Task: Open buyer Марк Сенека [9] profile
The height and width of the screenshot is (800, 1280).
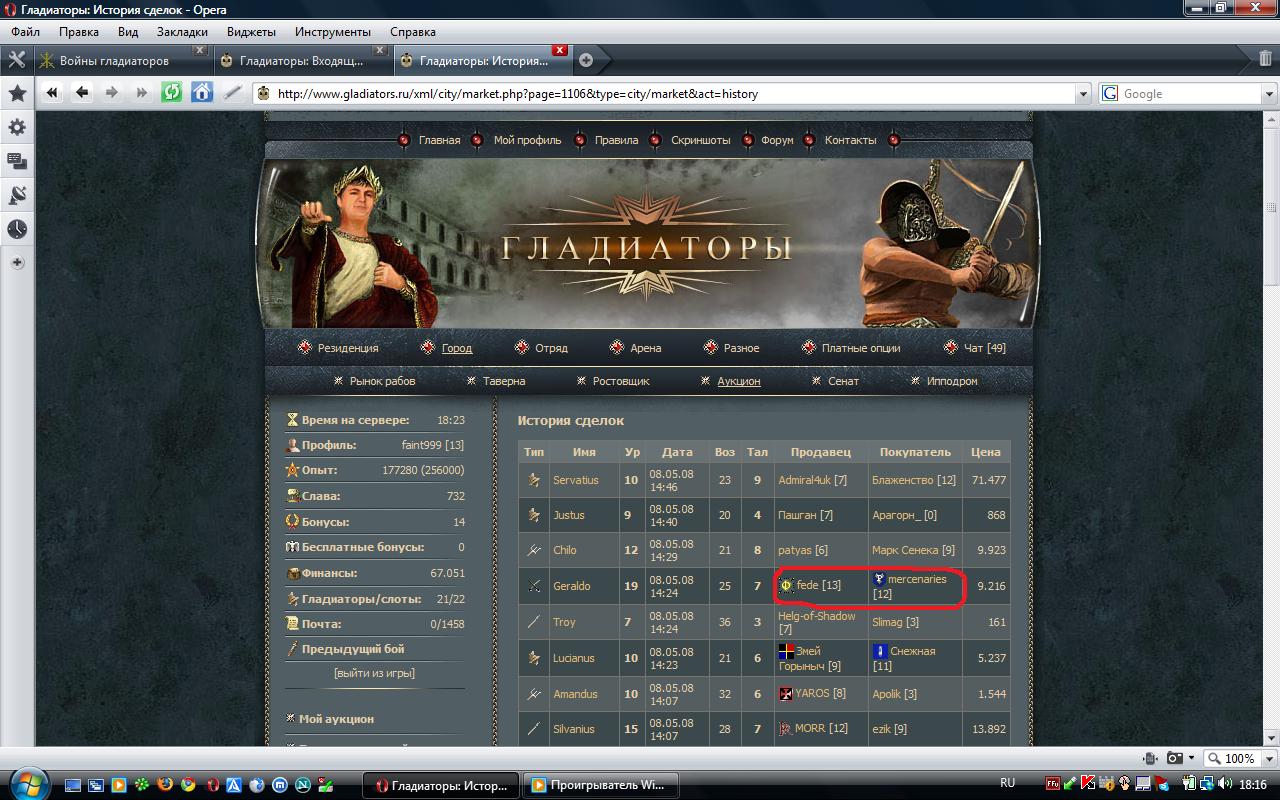Action: [x=913, y=550]
